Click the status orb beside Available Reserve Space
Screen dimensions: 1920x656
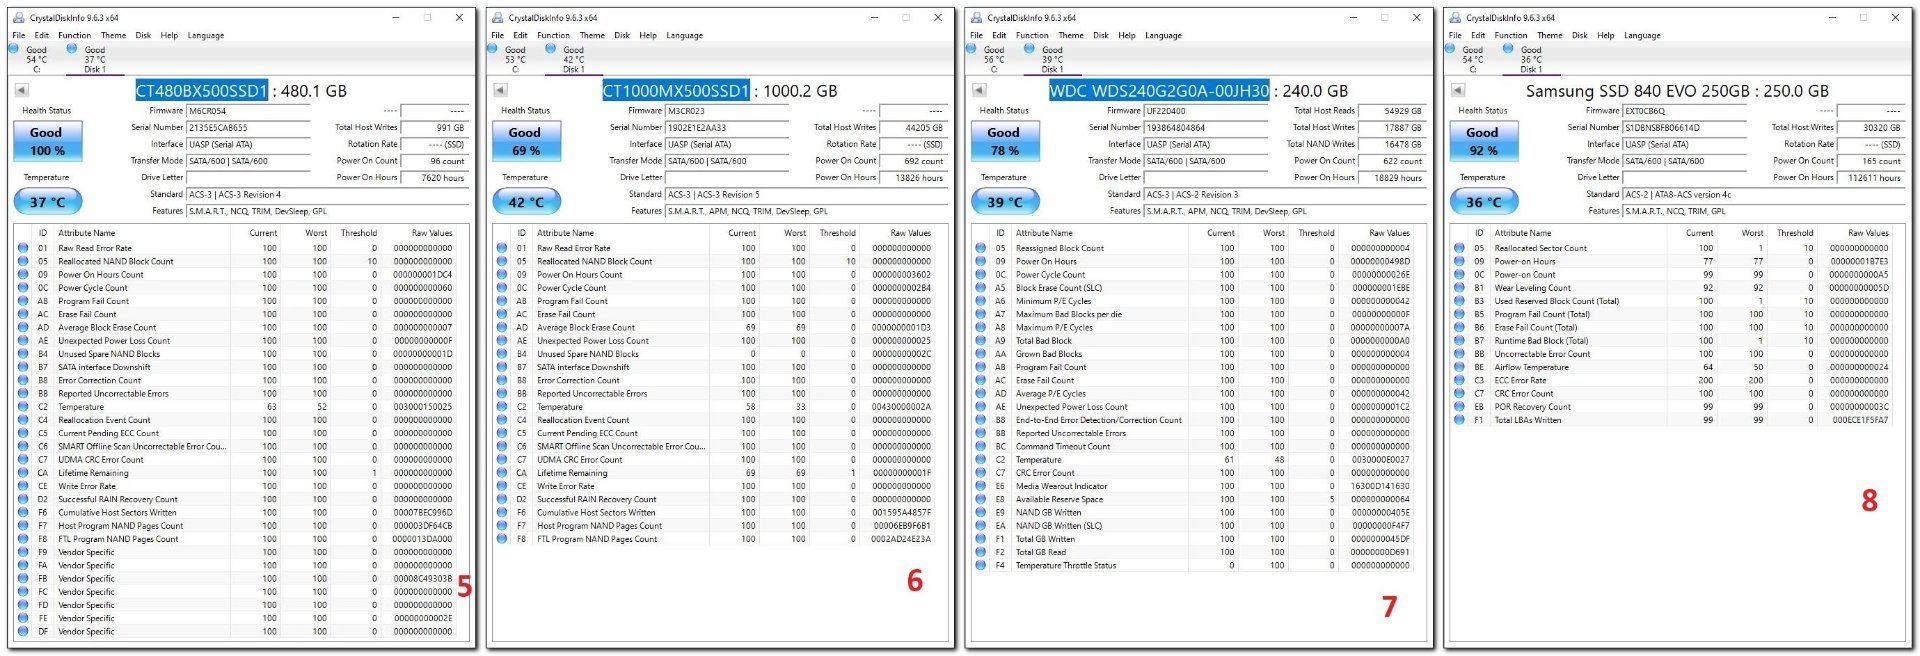tap(981, 499)
